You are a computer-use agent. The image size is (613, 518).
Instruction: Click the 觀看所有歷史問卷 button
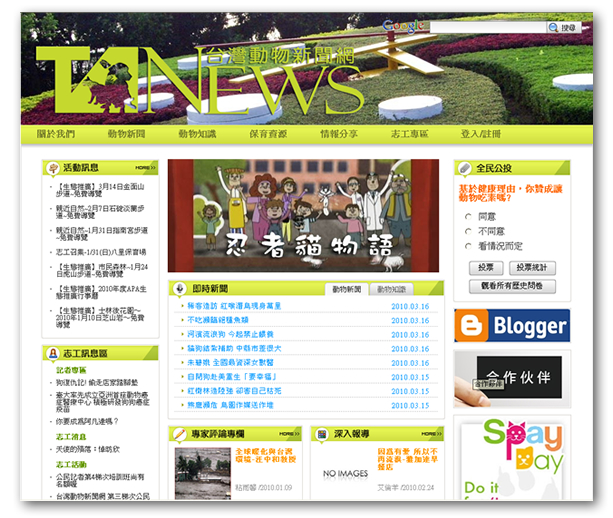click(x=512, y=286)
